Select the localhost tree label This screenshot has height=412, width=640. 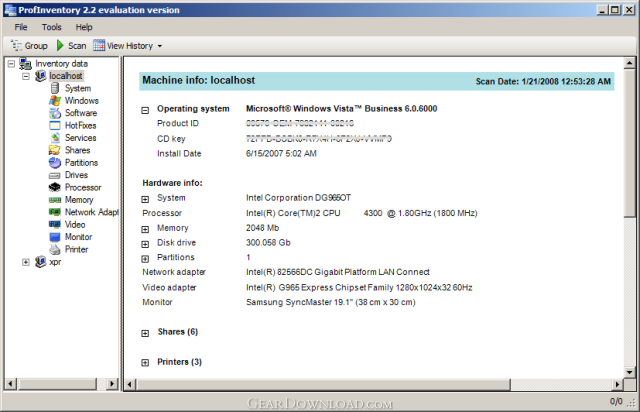66,76
